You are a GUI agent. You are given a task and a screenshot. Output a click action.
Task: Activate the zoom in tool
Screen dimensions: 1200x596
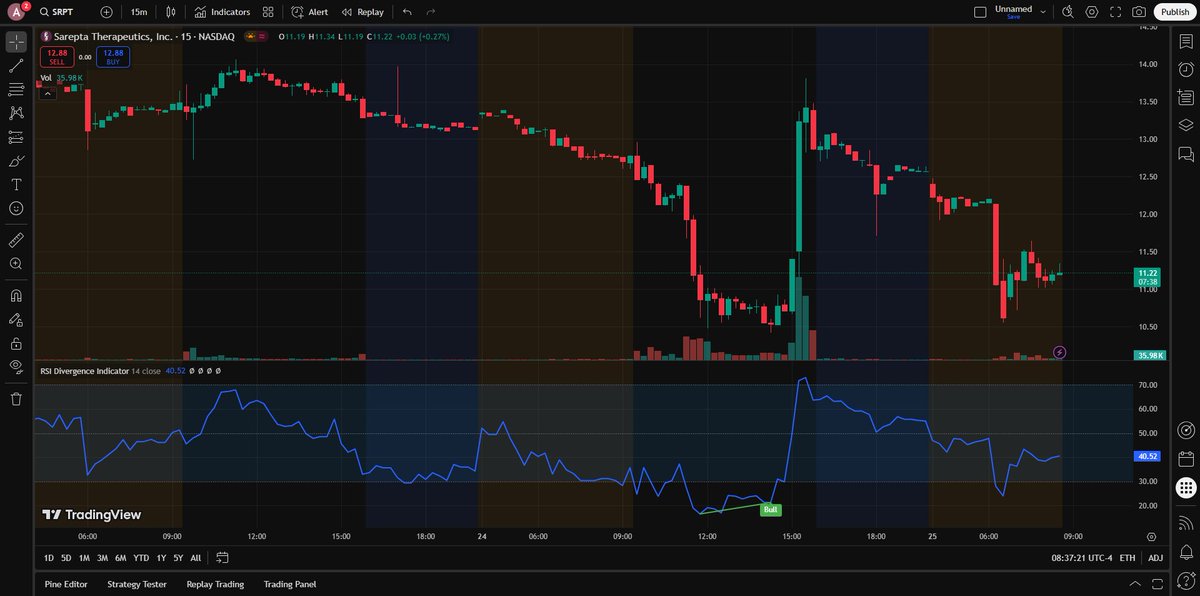(x=16, y=264)
